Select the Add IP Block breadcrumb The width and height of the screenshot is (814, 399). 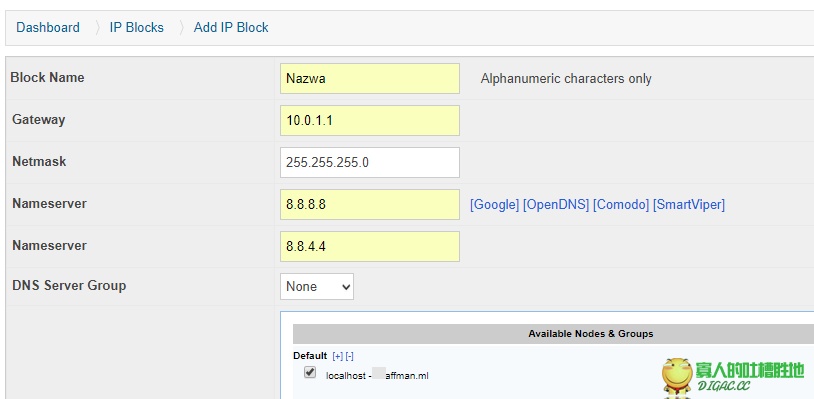(x=231, y=27)
